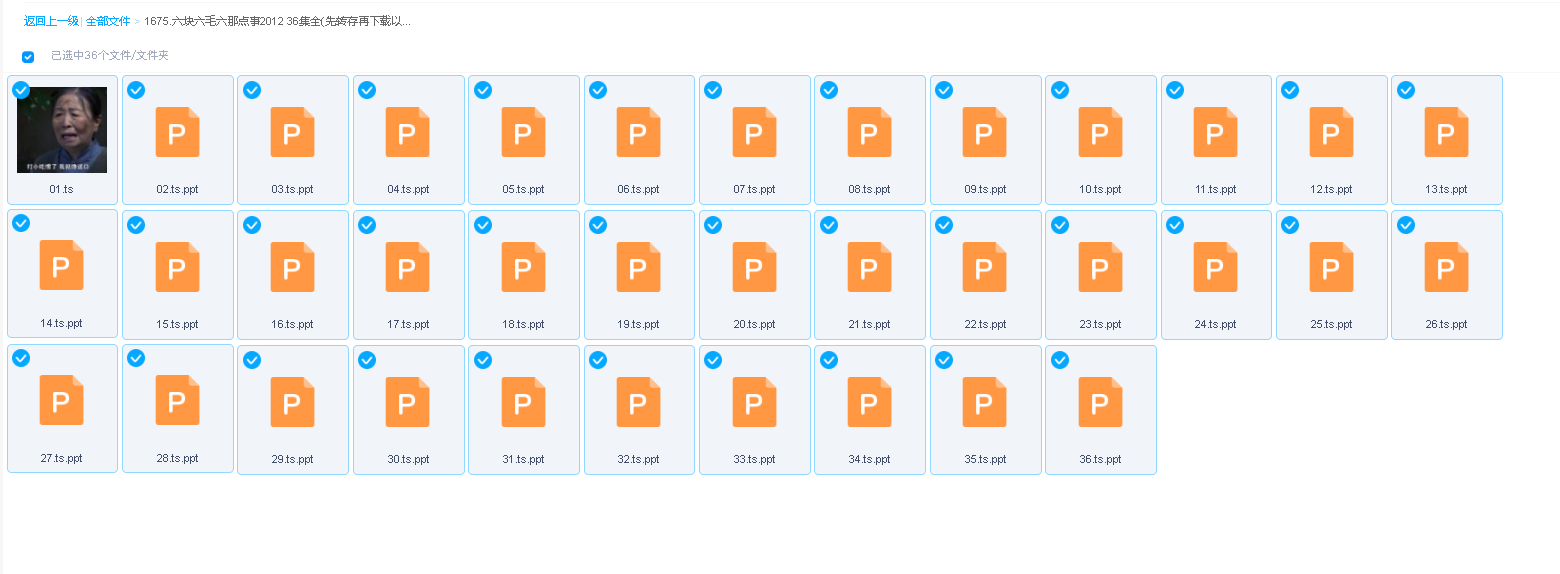This screenshot has height=574, width=1560.
Task: Click the current folder name in breadcrumb
Action: [277, 21]
